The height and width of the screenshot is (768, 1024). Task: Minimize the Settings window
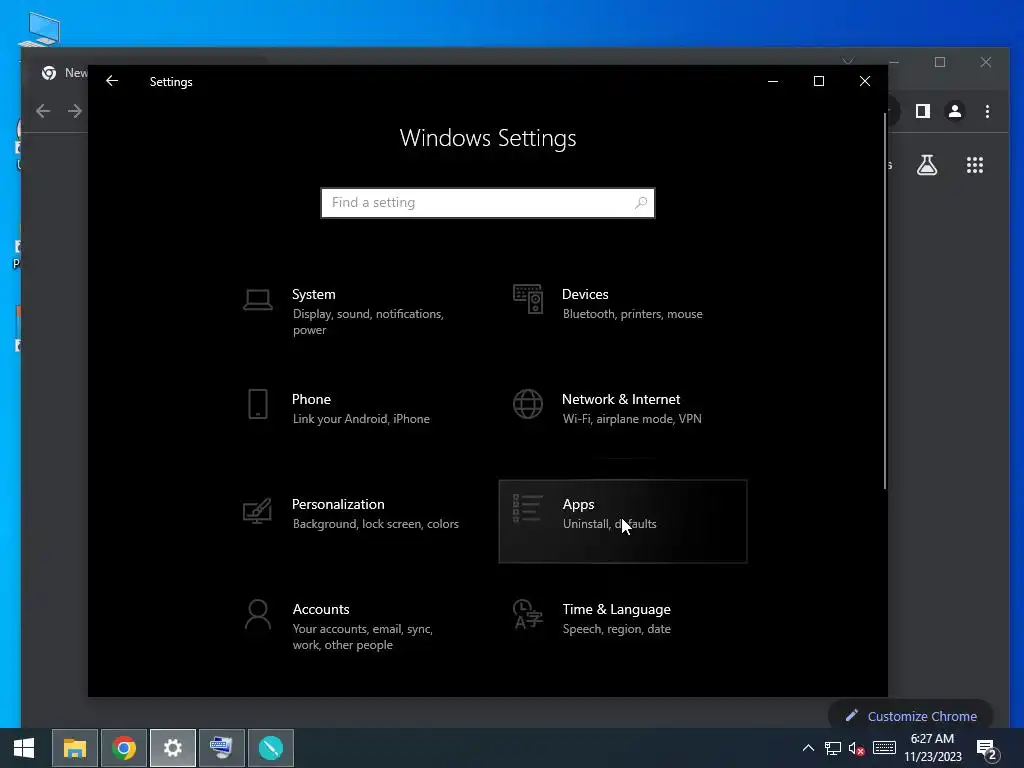[773, 81]
